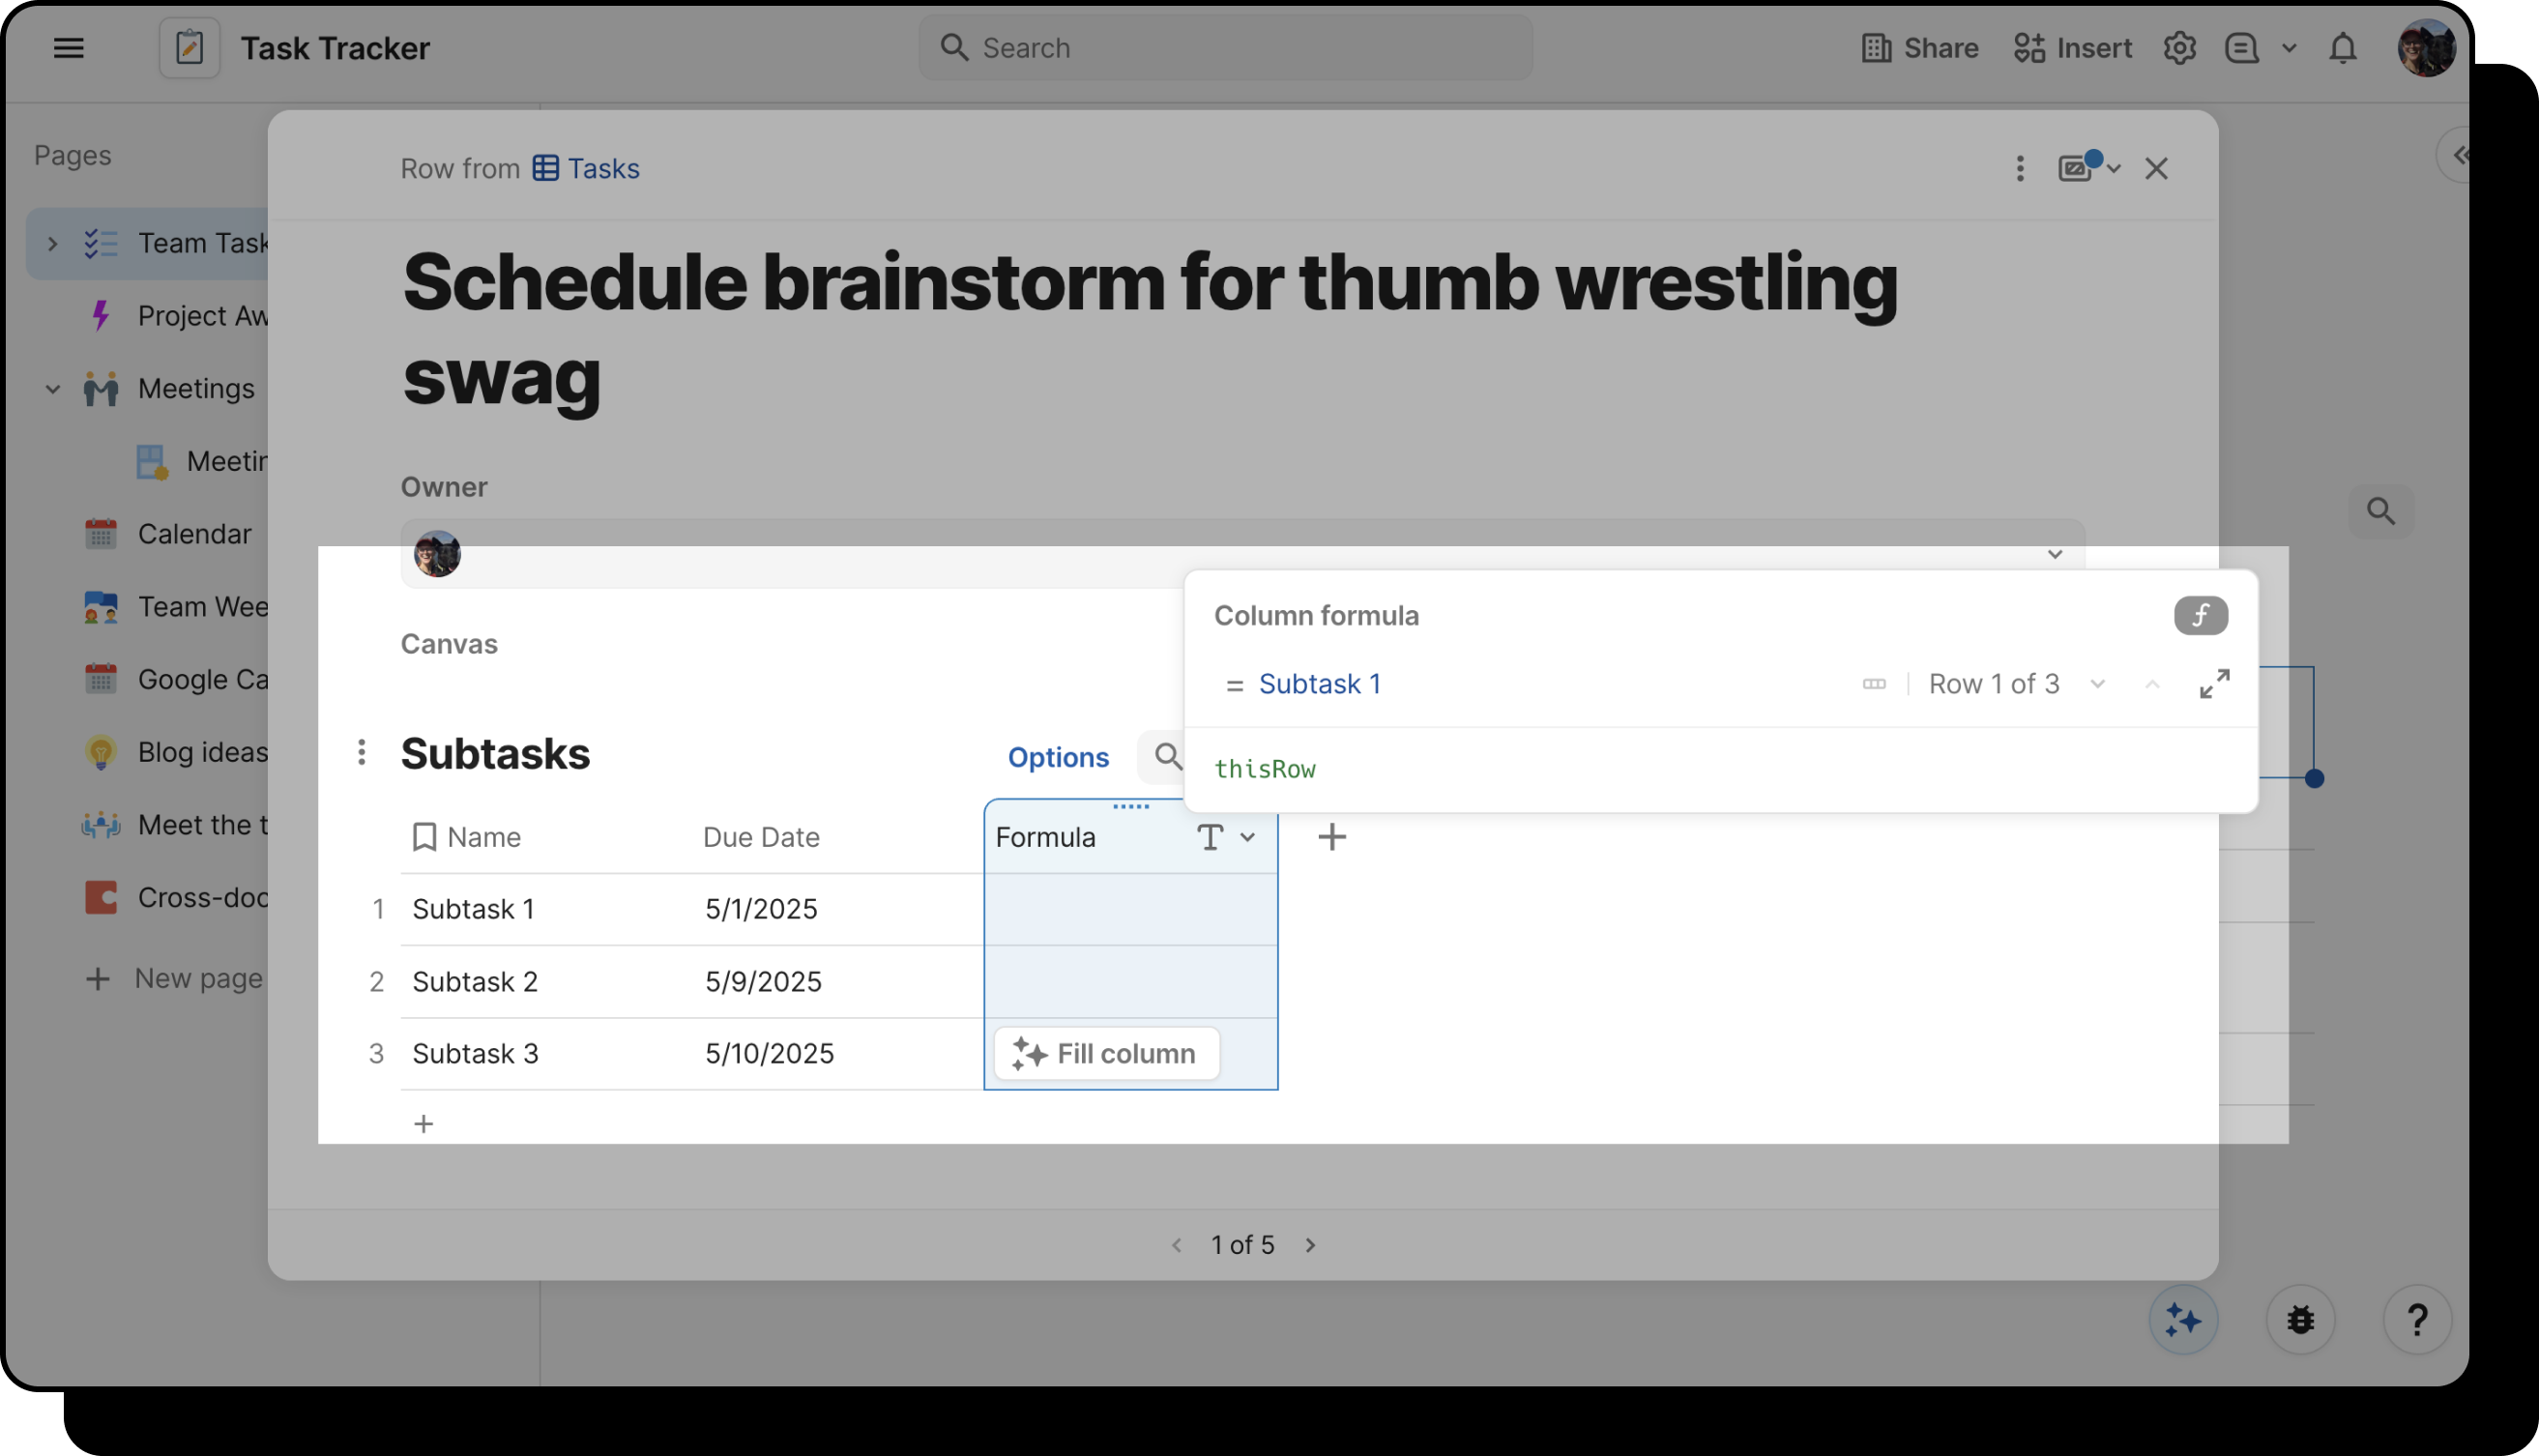The image size is (2539, 1456).
Task: Click the Share button in header
Action: coord(1920,48)
